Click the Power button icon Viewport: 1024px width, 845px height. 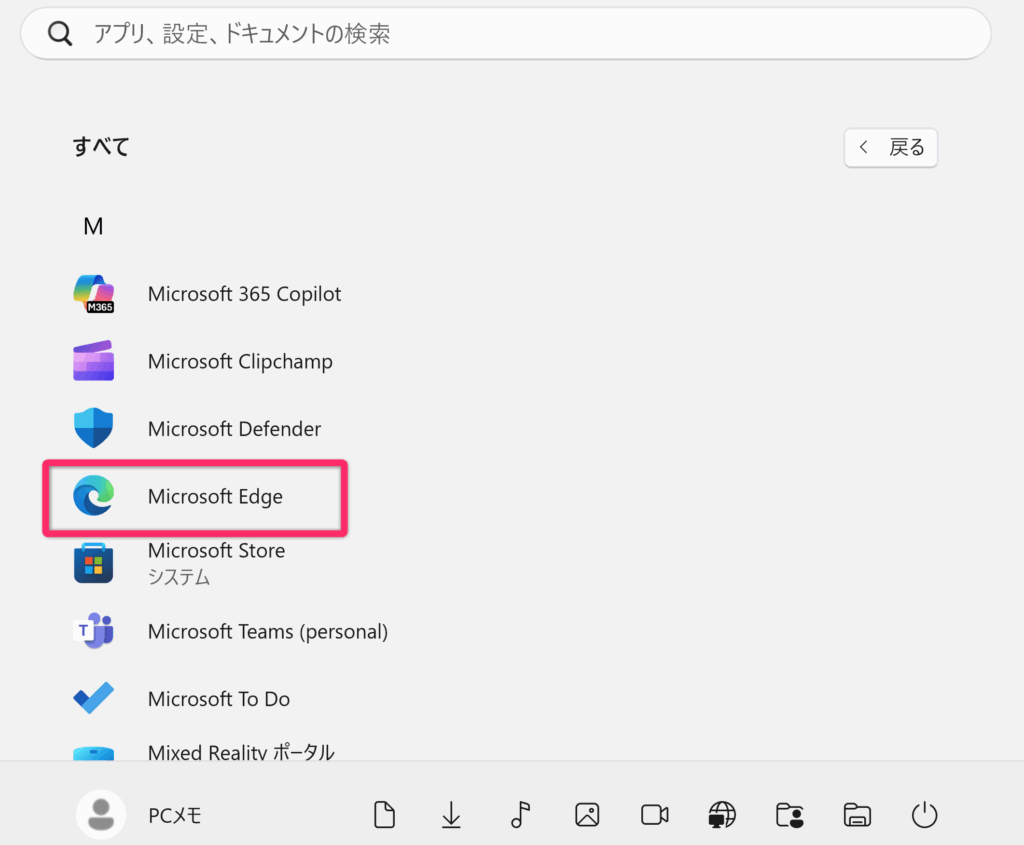924,815
